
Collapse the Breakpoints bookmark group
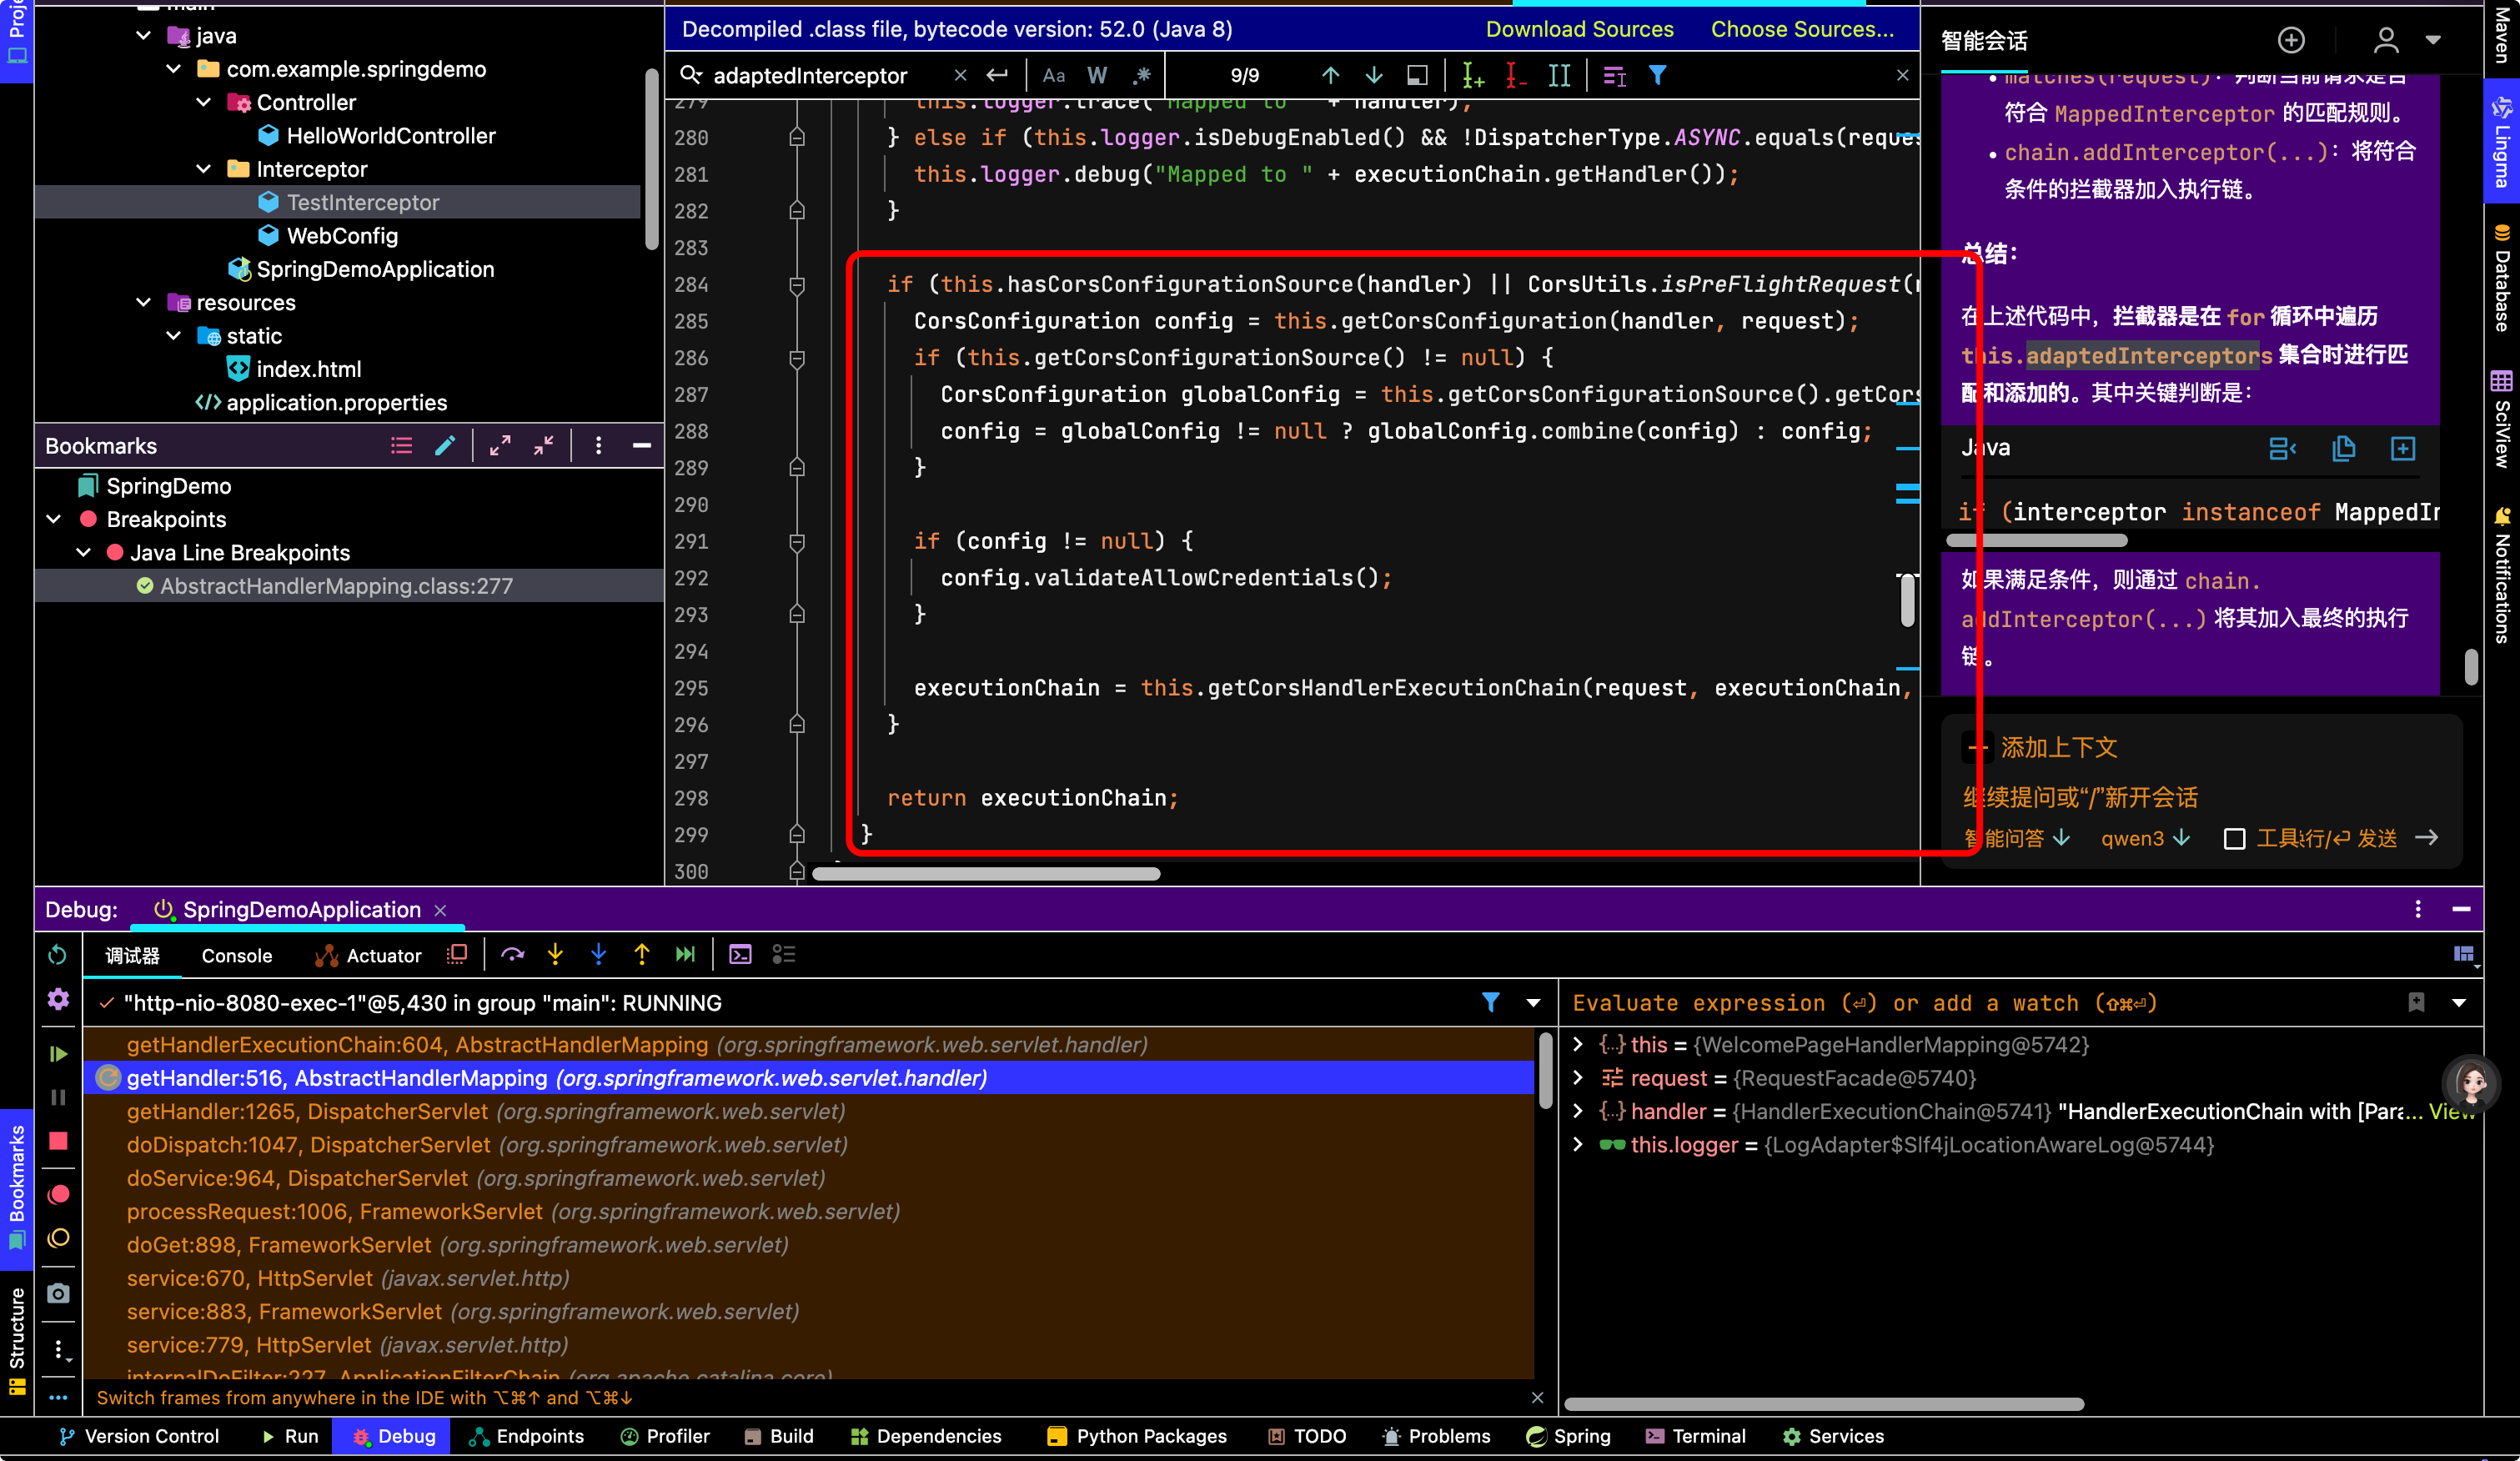point(55,519)
